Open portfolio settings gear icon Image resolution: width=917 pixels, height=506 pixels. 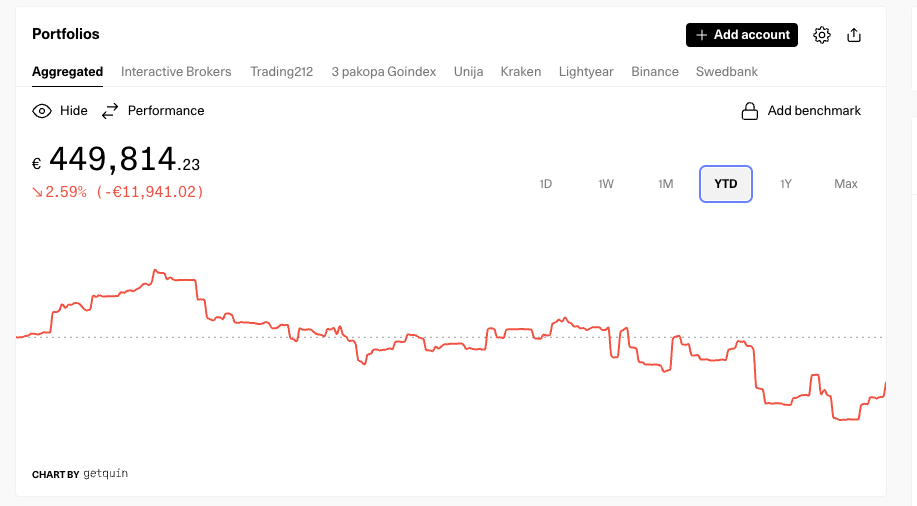pos(822,35)
